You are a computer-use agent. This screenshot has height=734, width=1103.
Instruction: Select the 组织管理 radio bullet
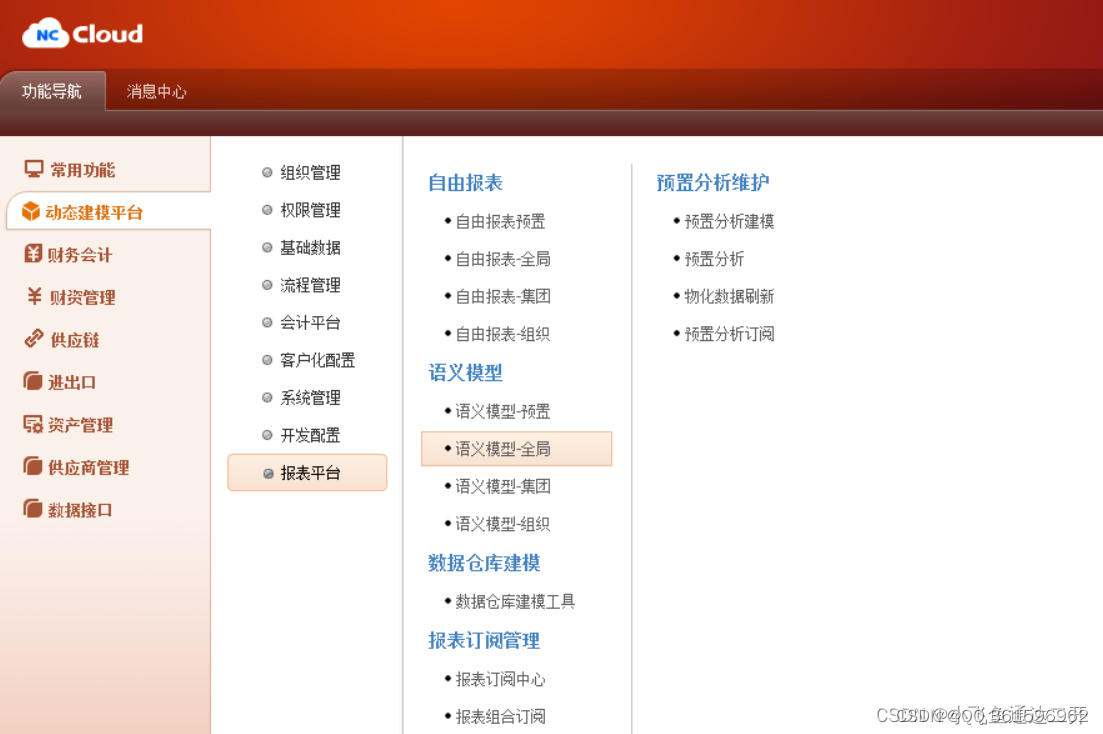tap(266, 172)
